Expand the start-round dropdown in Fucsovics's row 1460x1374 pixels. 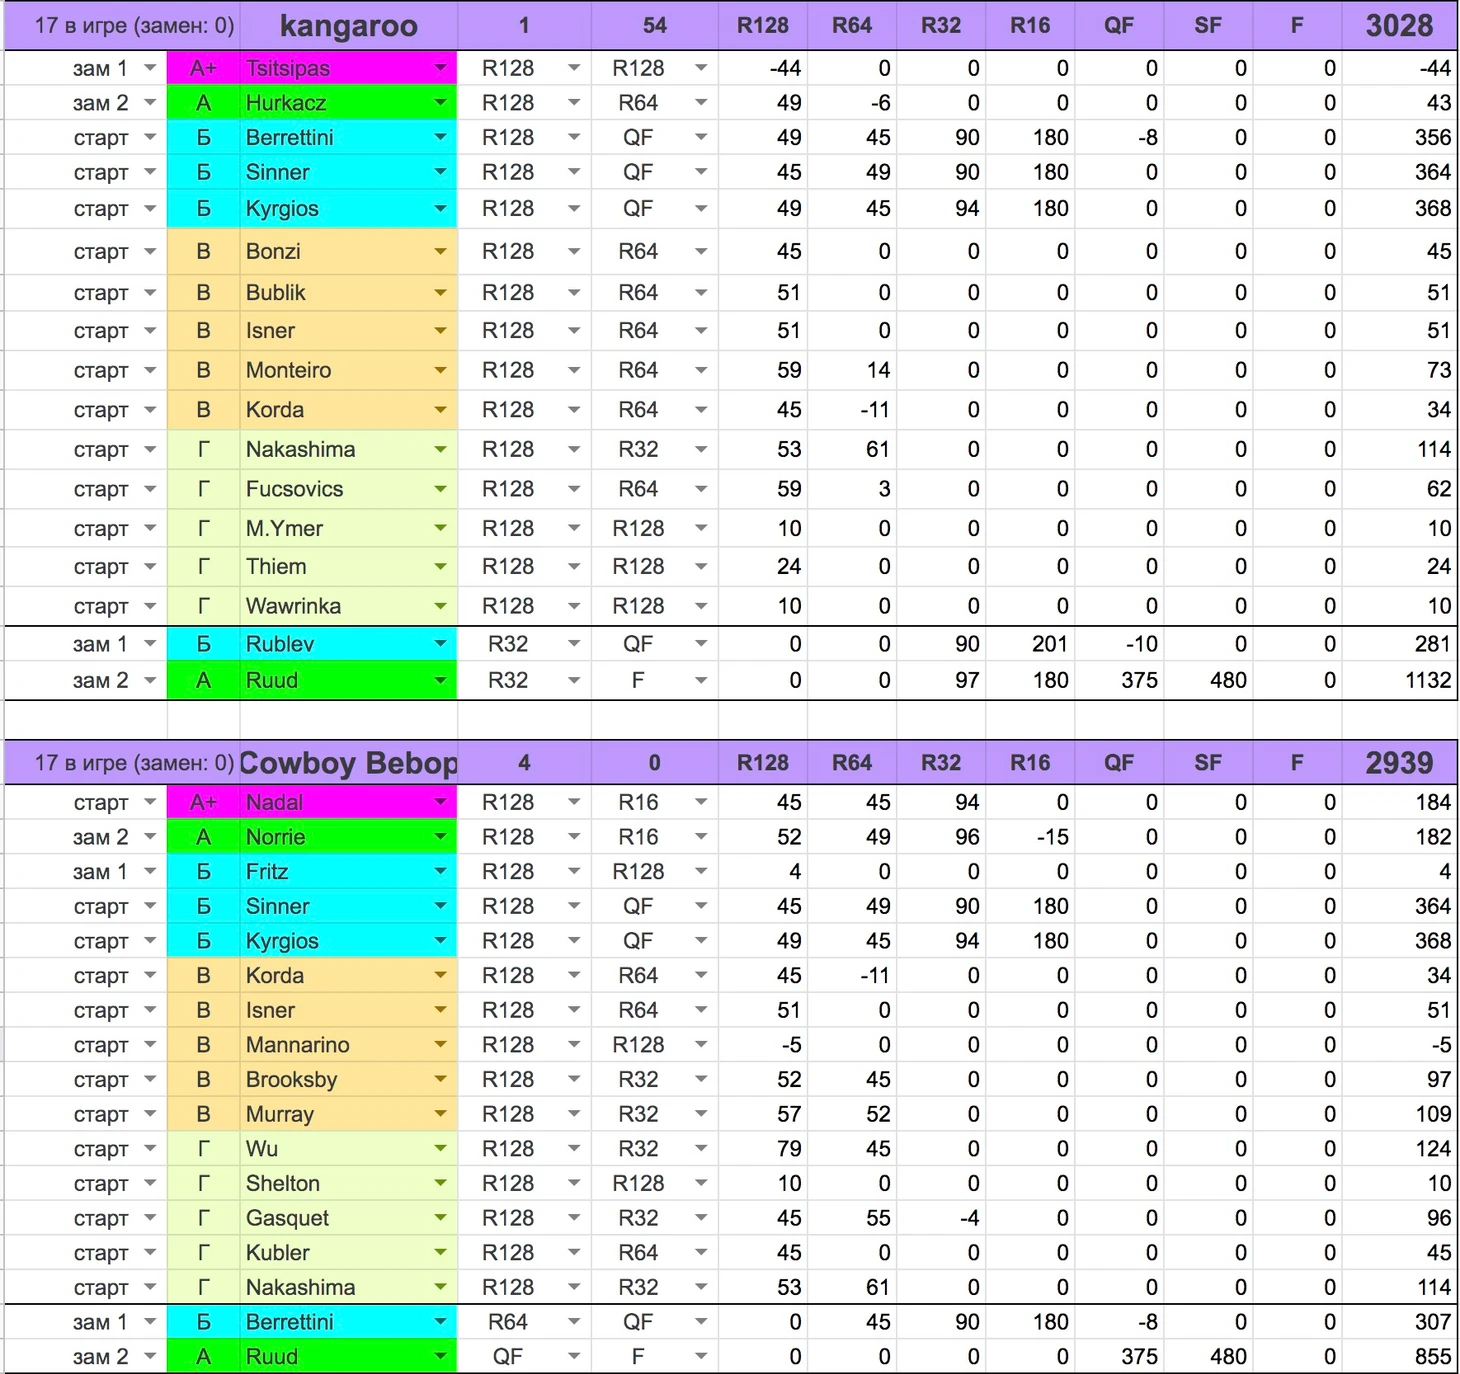[x=574, y=490]
